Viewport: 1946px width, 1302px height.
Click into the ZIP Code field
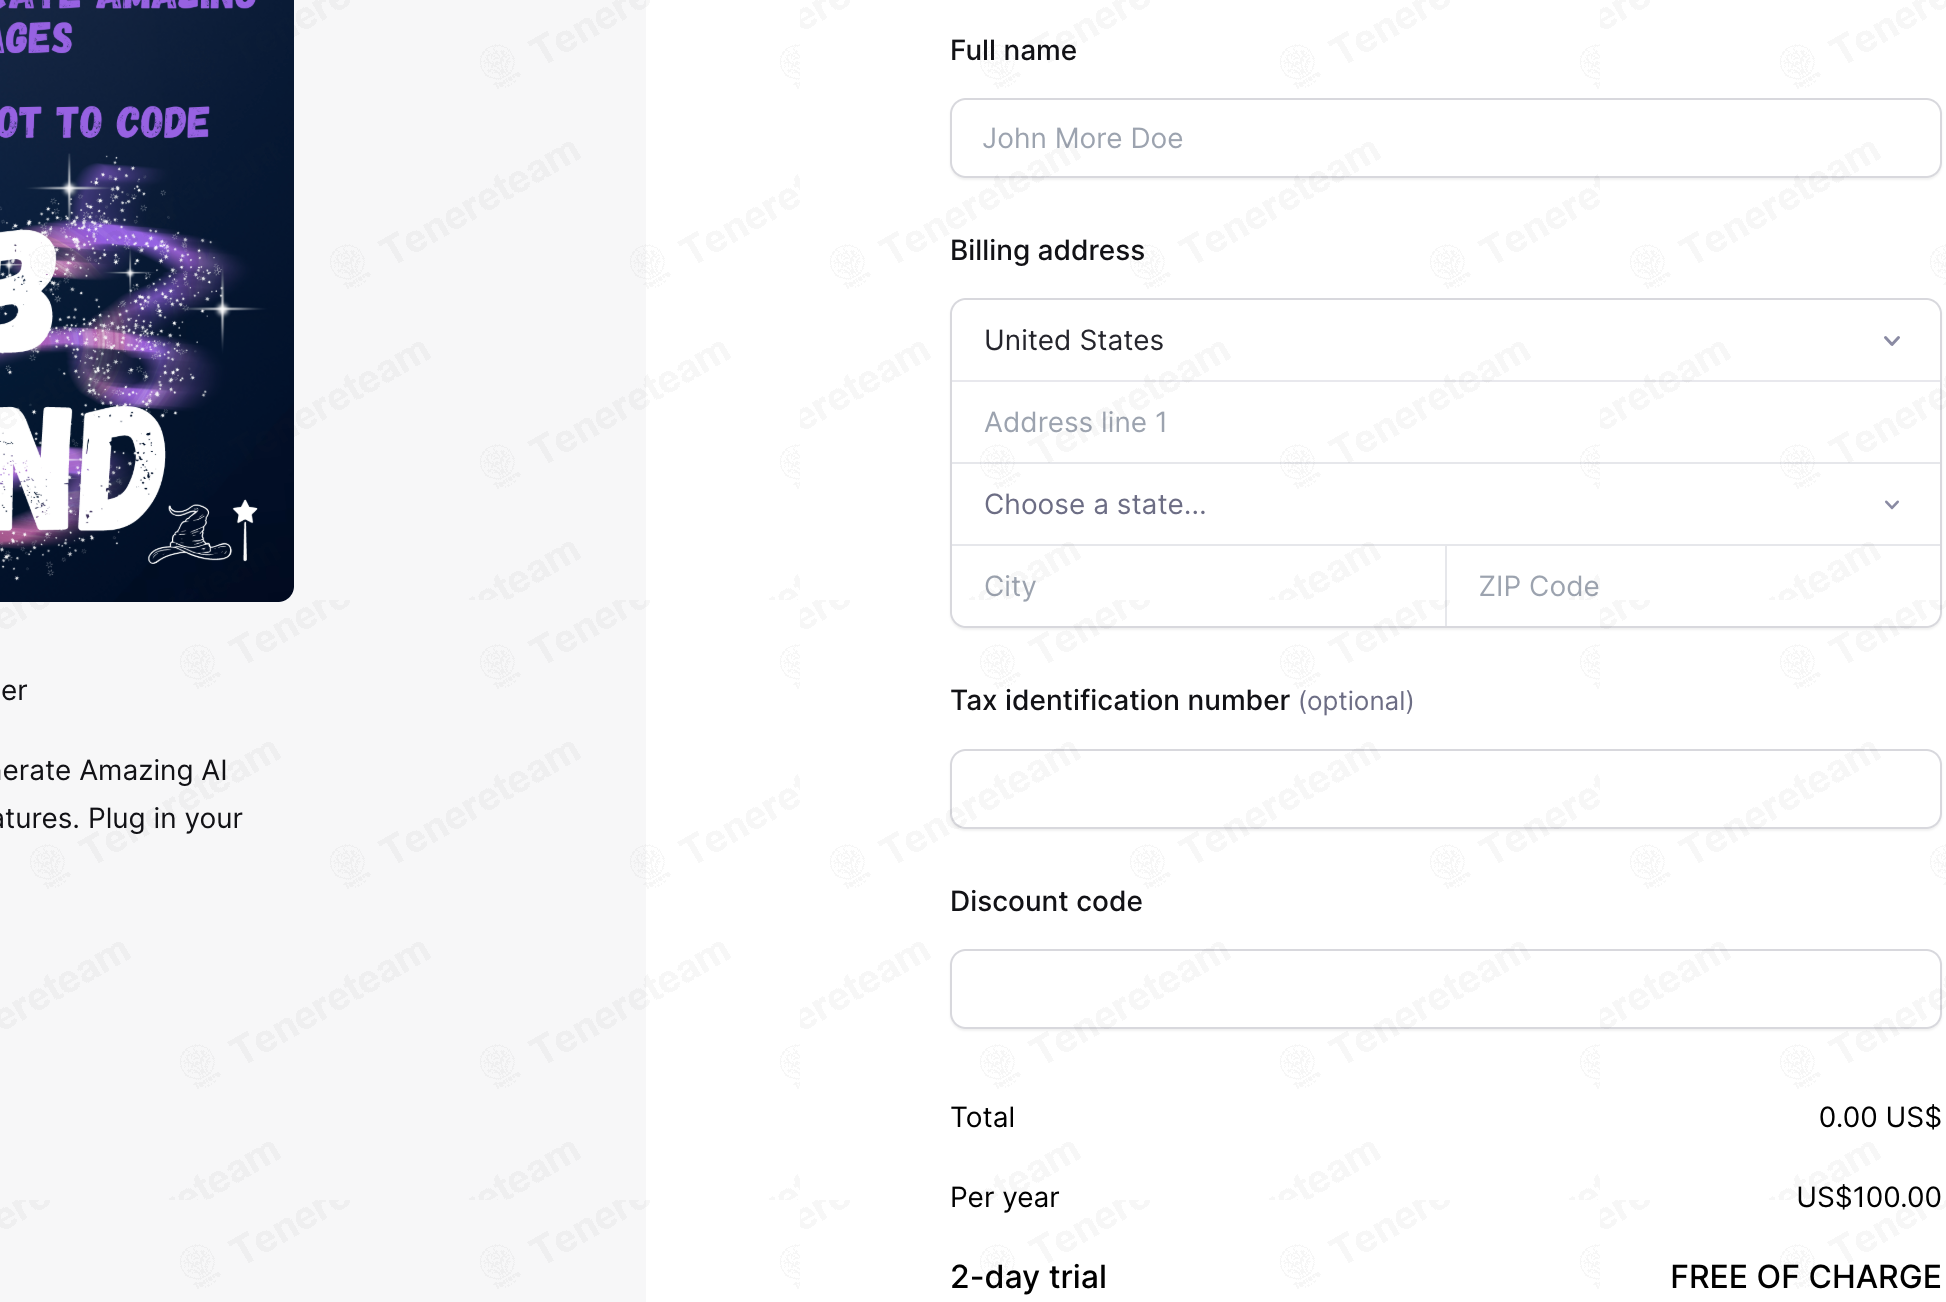tap(1693, 586)
